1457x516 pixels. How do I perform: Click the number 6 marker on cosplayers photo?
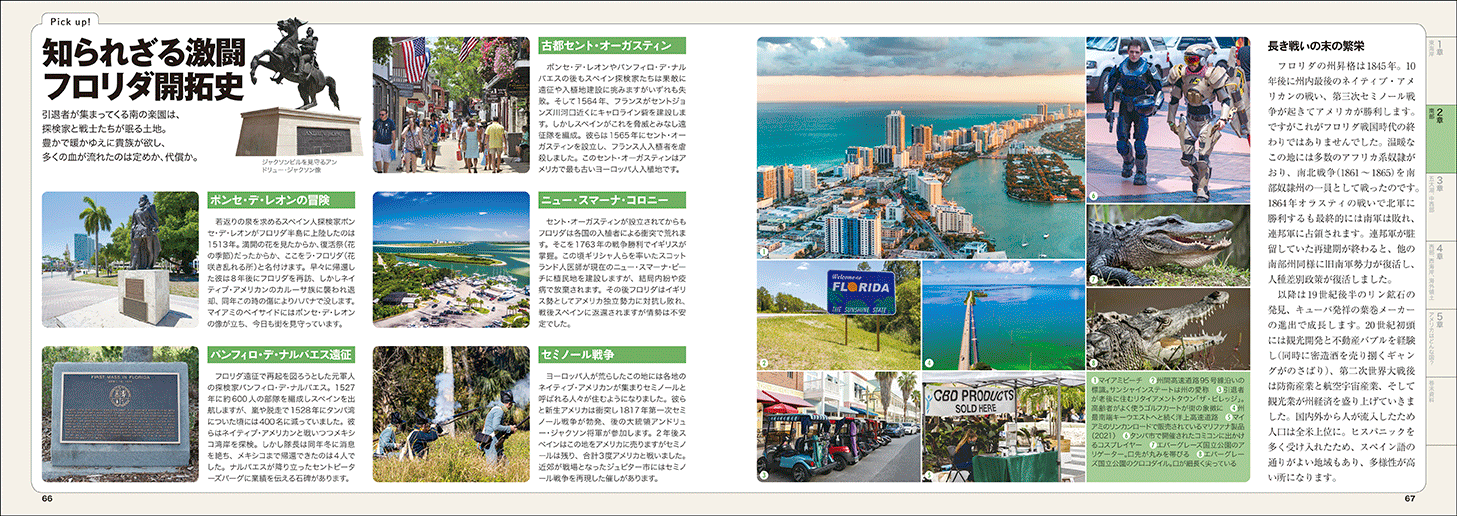click(1095, 194)
